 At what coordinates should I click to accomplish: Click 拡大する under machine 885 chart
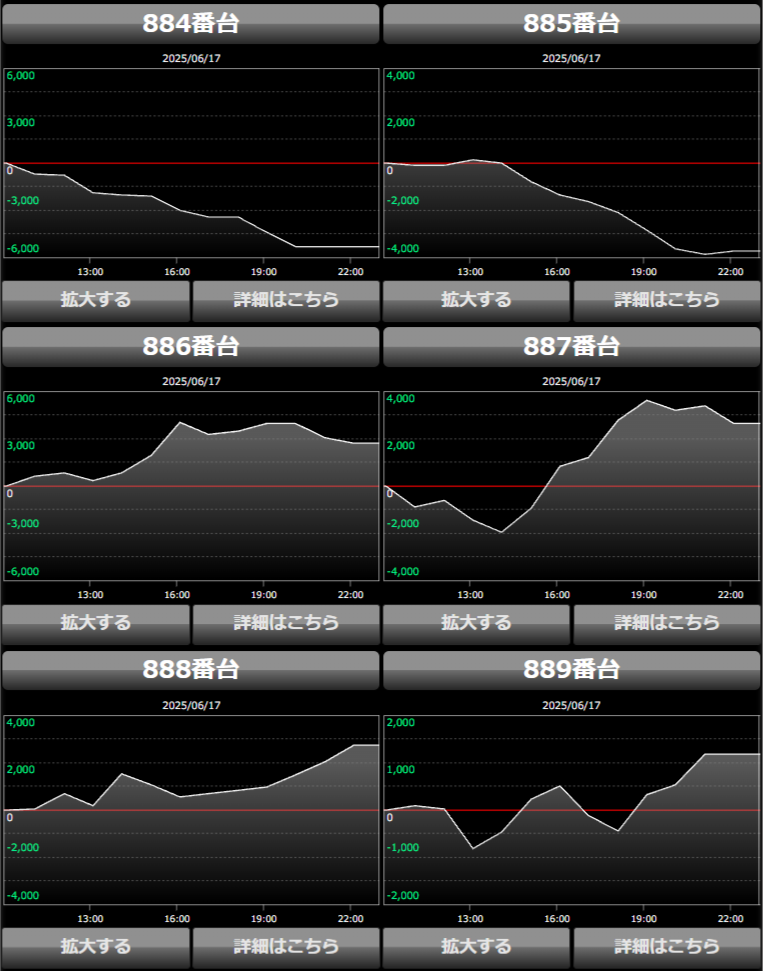476,301
